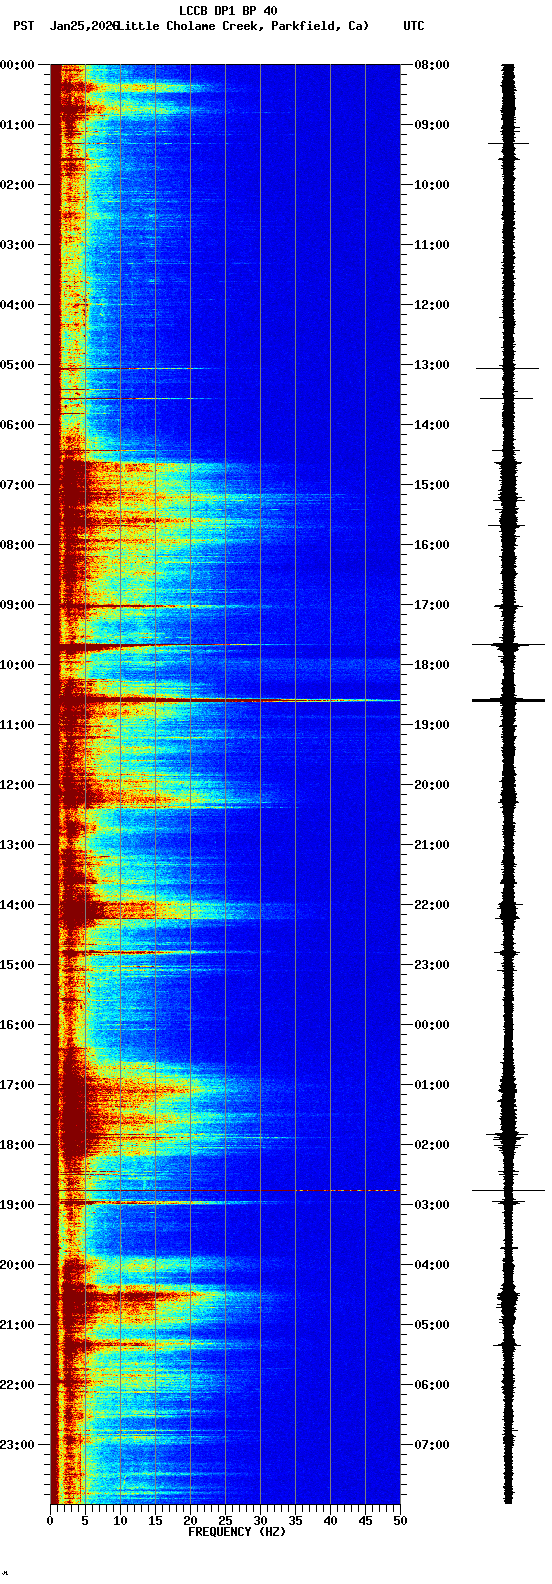552x1584 pixels.
Task: Click the "13:00" UTC time label
Action: pos(432,365)
